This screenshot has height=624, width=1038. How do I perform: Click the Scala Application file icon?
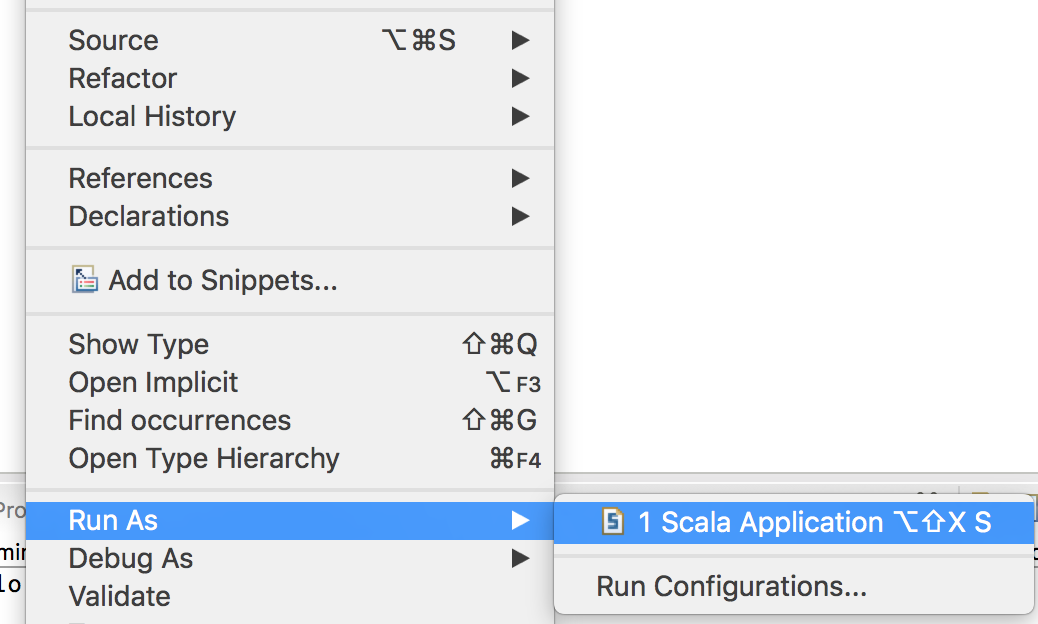click(x=612, y=521)
